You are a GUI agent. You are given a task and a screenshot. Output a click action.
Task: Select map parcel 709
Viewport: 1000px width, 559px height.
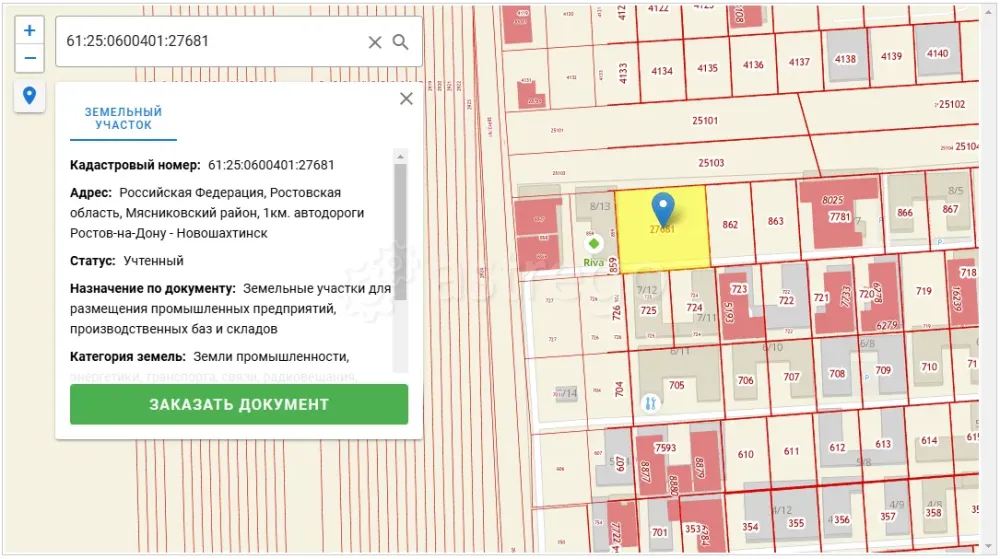[883, 370]
